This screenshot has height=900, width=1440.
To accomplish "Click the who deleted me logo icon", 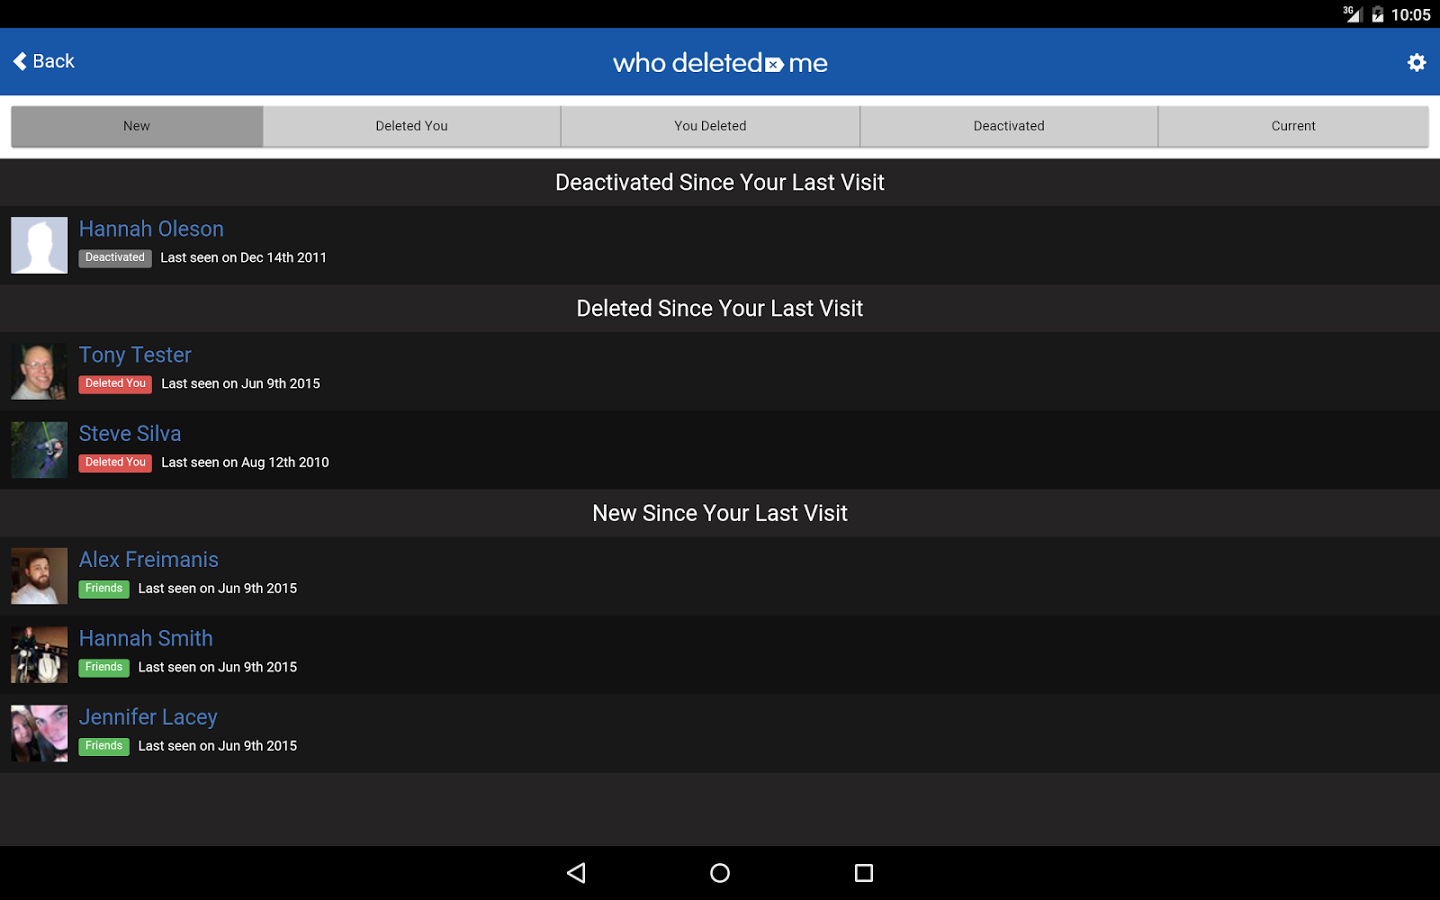I will [x=772, y=64].
